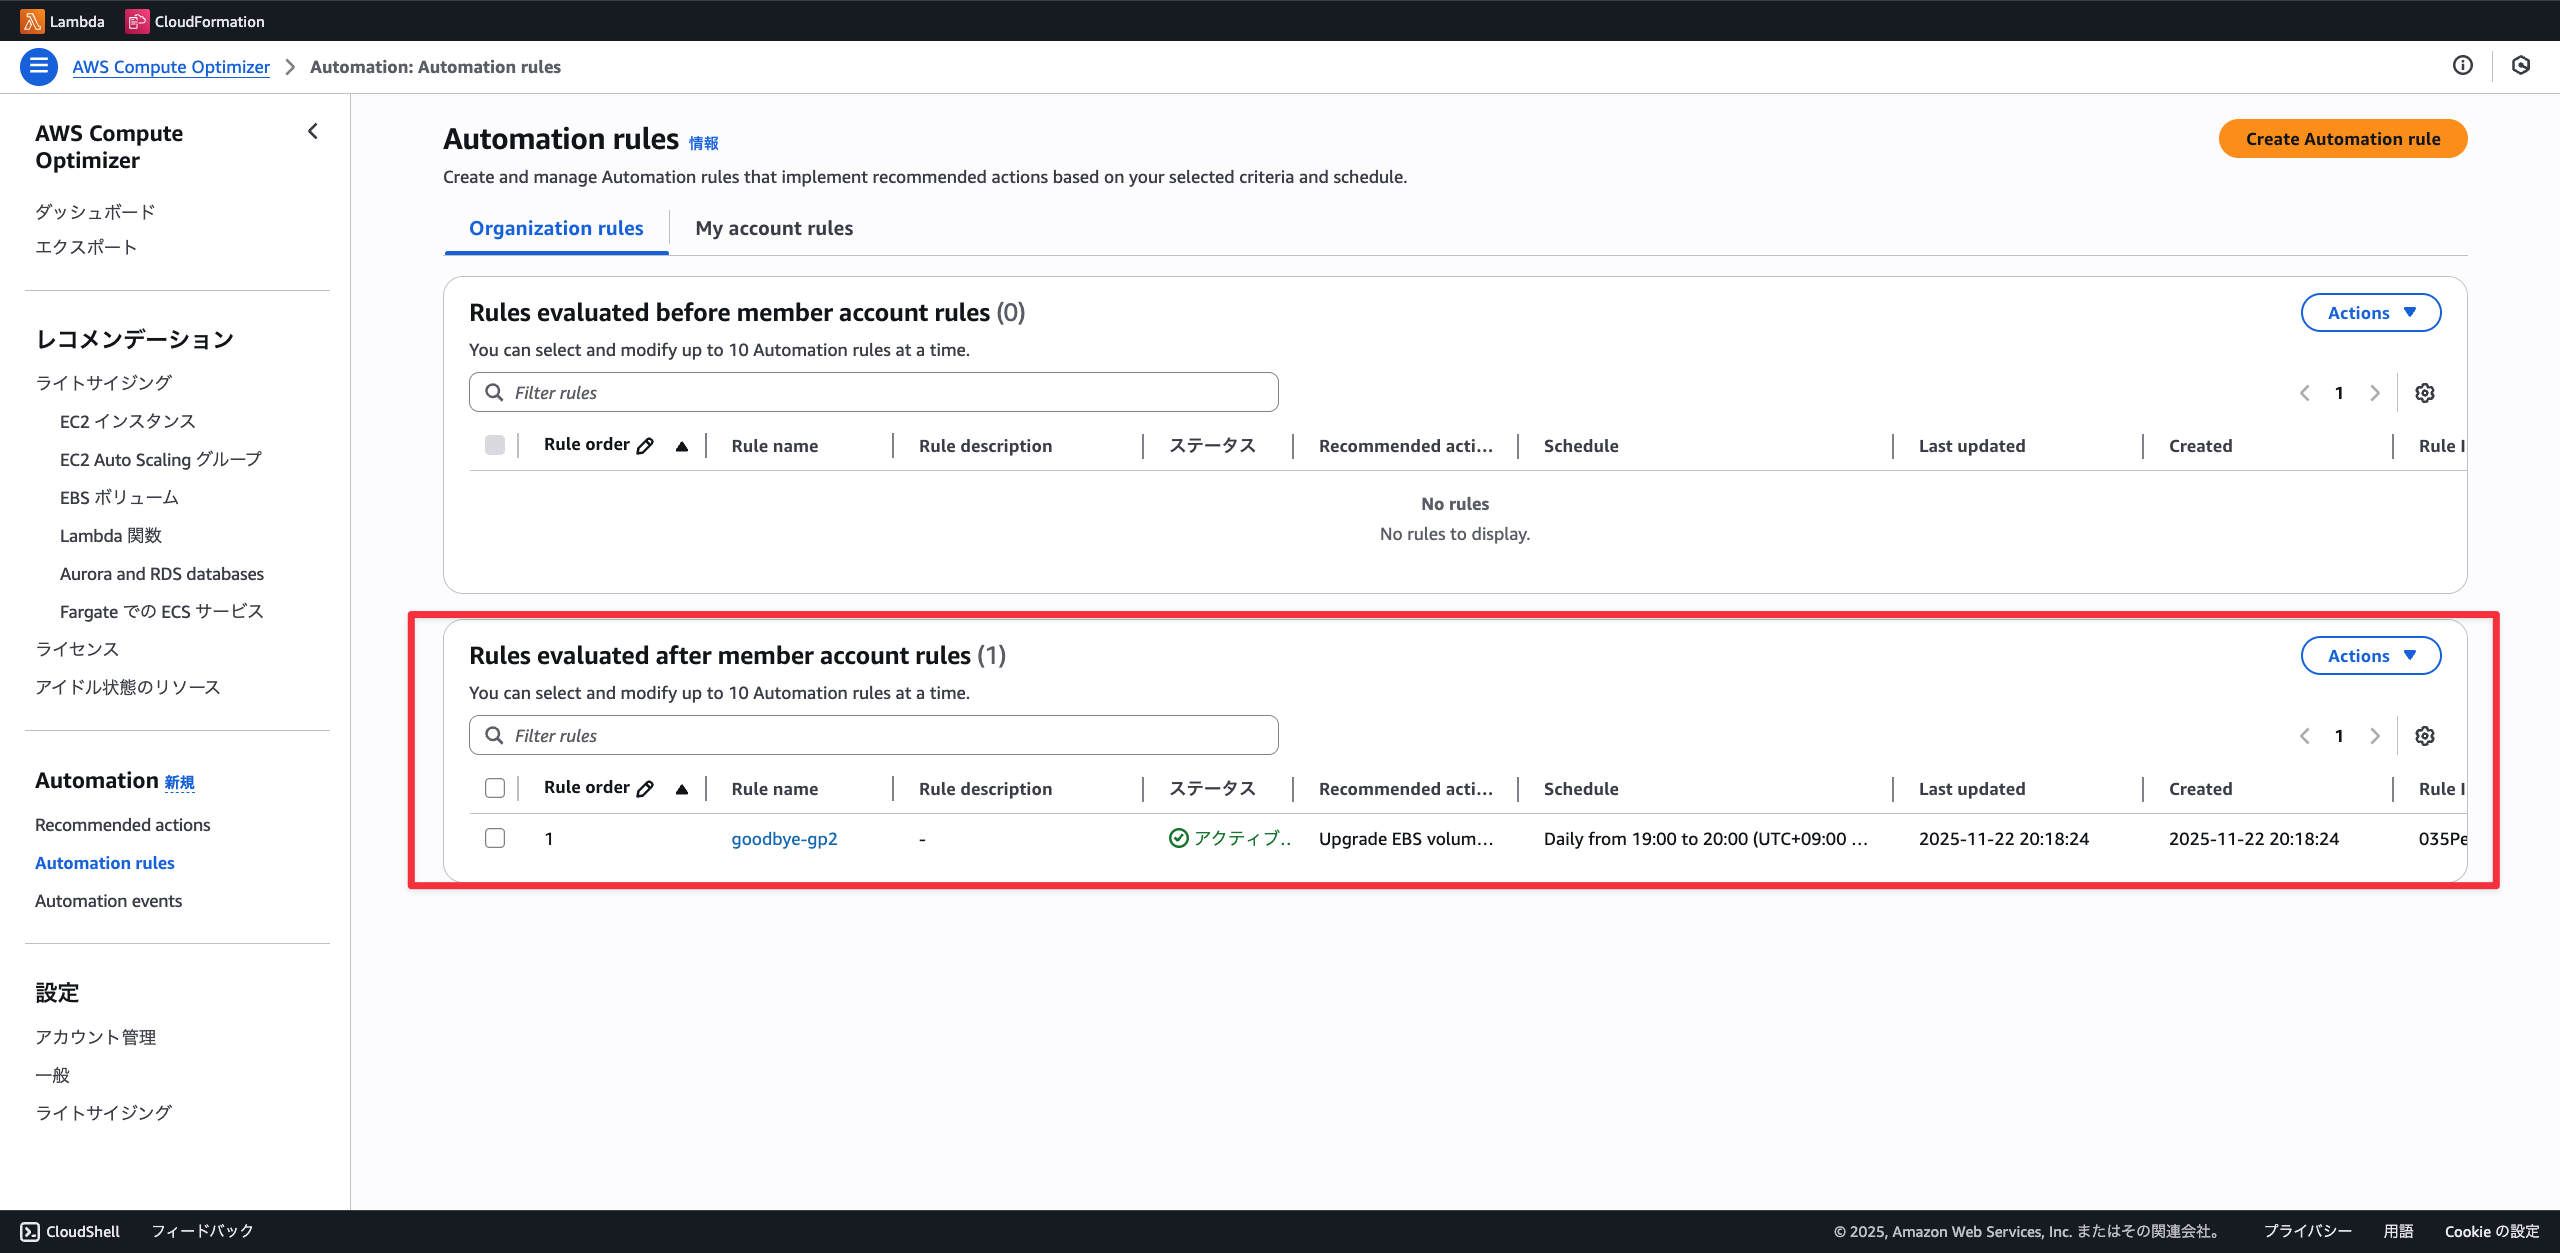Click the Lambda service shortcut icon
This screenshot has width=2560, height=1253.
[32, 21]
